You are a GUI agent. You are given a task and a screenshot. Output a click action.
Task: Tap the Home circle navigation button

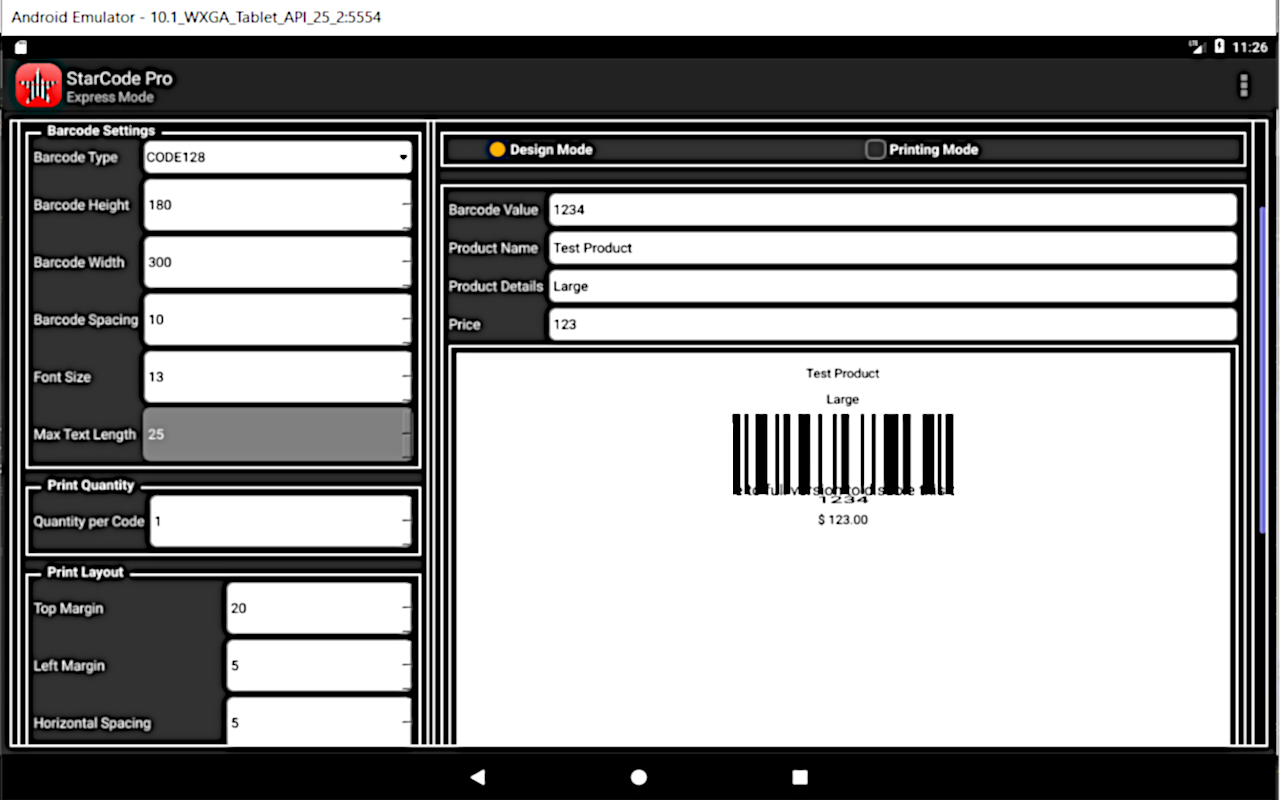[639, 777]
